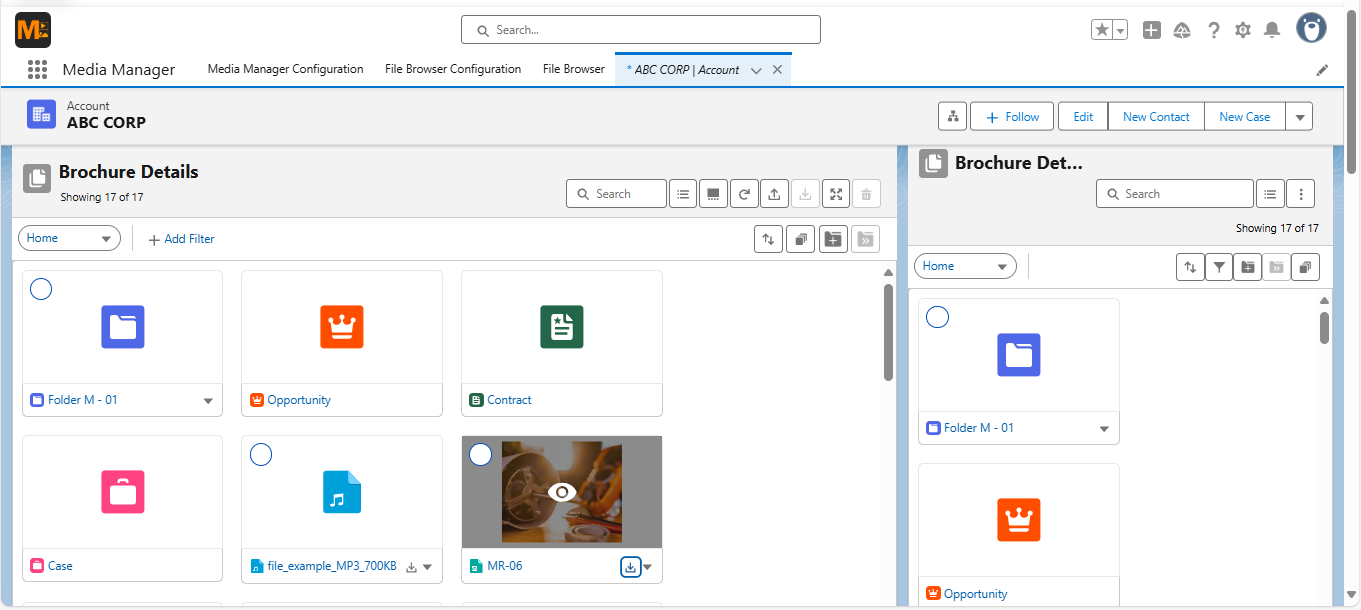Viewport: 1361px width, 610px height.
Task: Open the App Launcher grid
Action: click(37, 69)
